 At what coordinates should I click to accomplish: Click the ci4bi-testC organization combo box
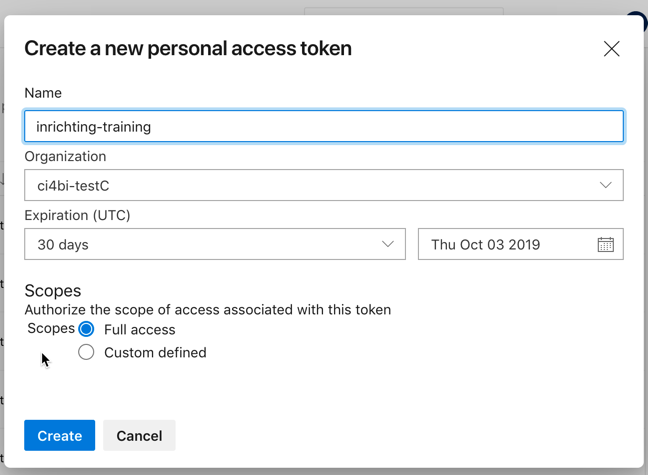point(300,185)
